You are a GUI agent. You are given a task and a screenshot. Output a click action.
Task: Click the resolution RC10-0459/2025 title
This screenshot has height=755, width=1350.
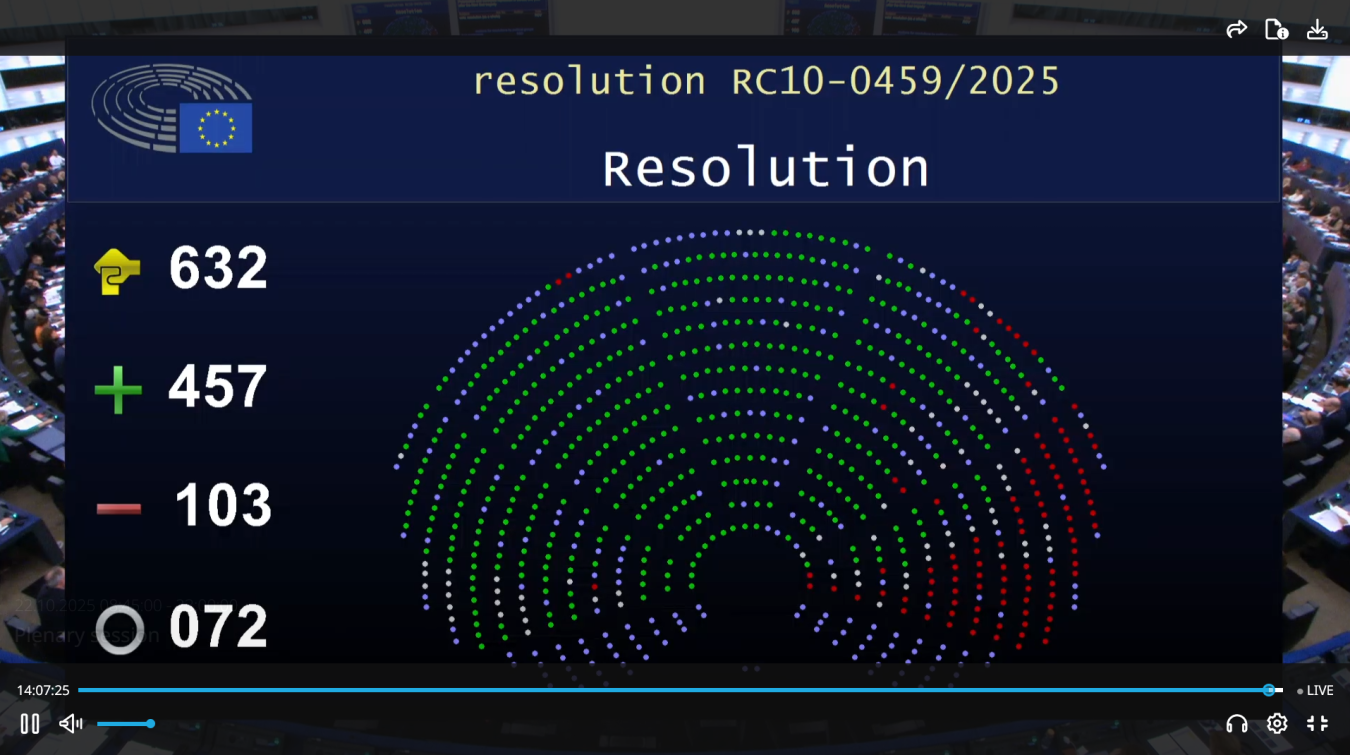coord(765,81)
